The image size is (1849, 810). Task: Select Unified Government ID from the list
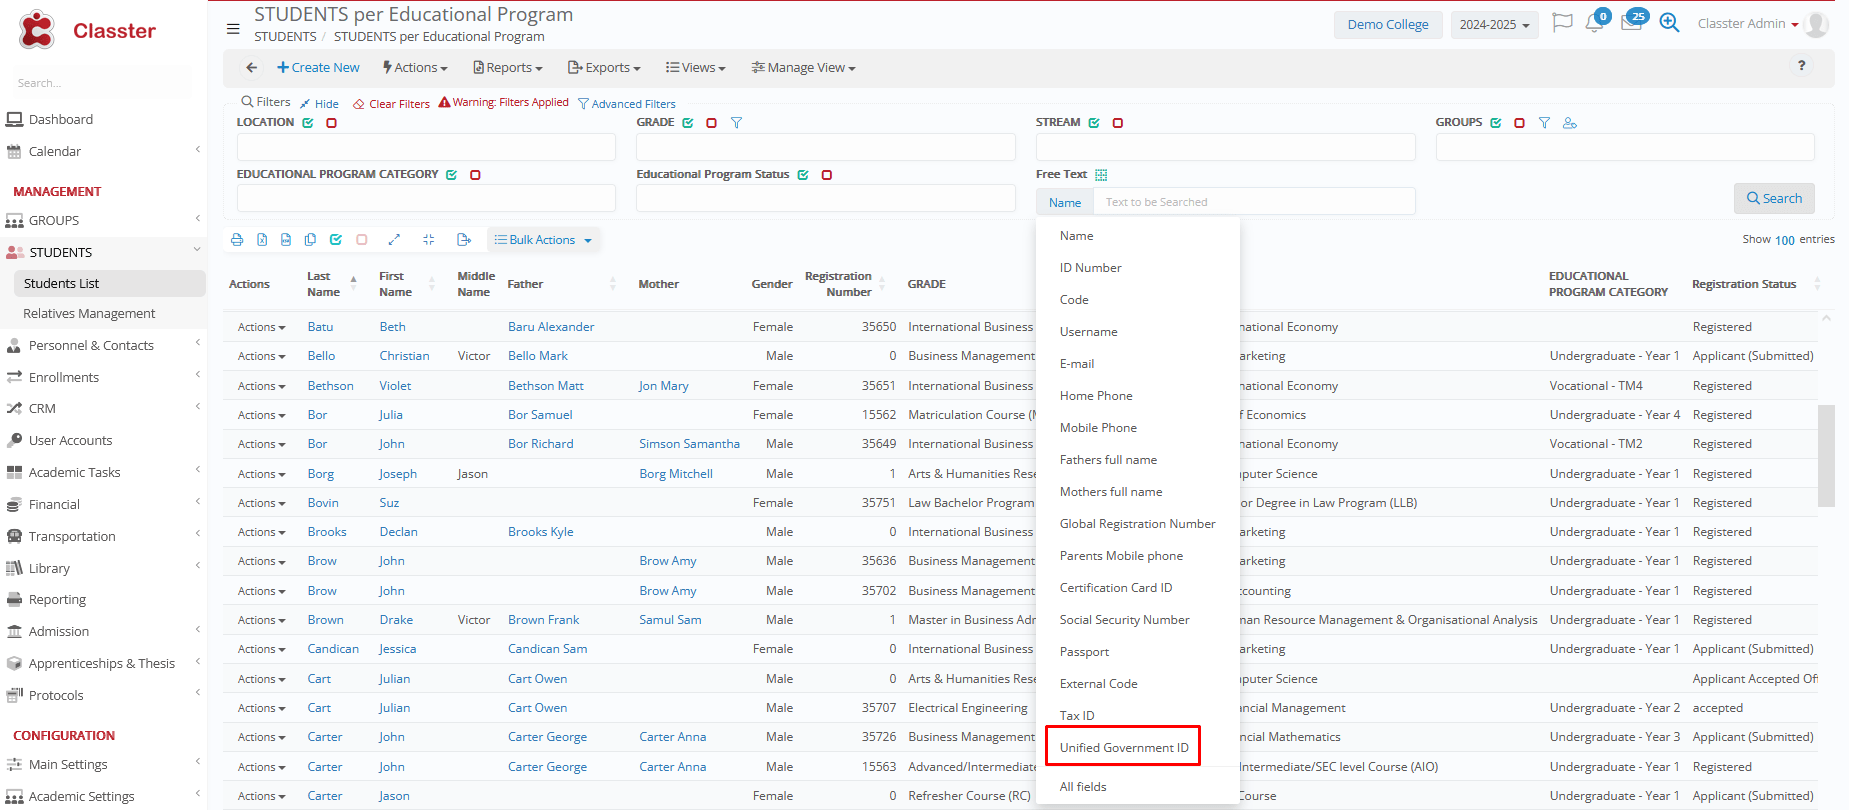pos(1124,748)
